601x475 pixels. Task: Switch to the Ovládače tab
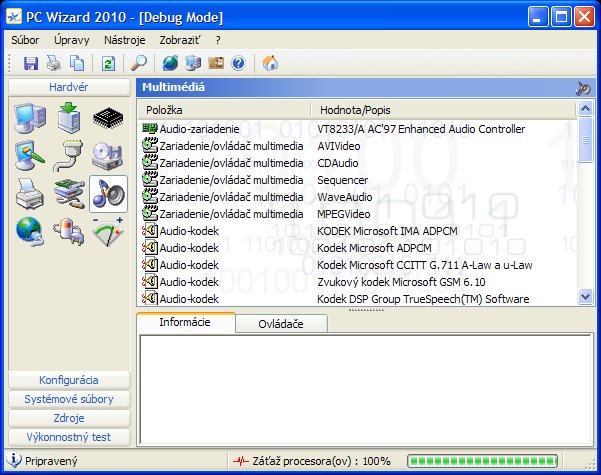coord(281,324)
